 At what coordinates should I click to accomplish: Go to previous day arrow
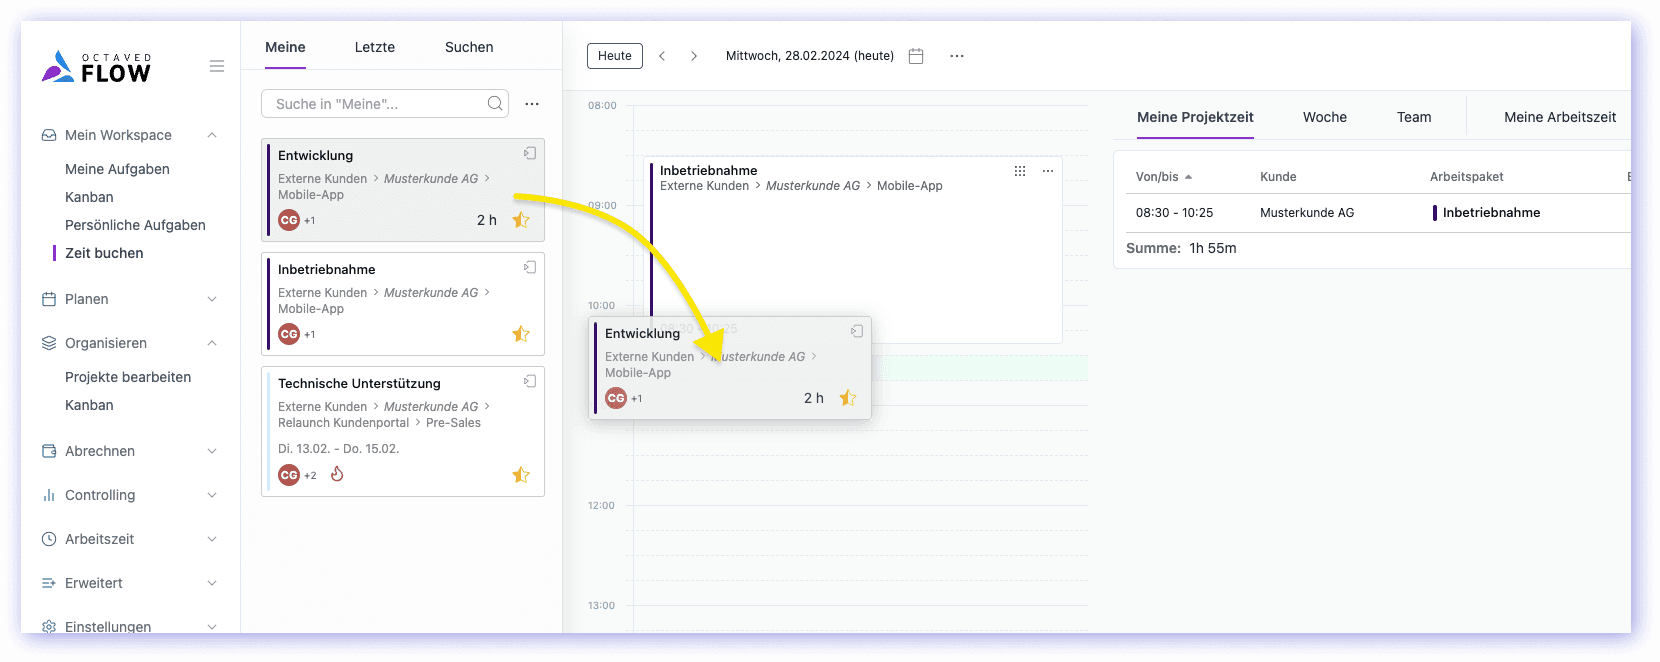(x=662, y=56)
